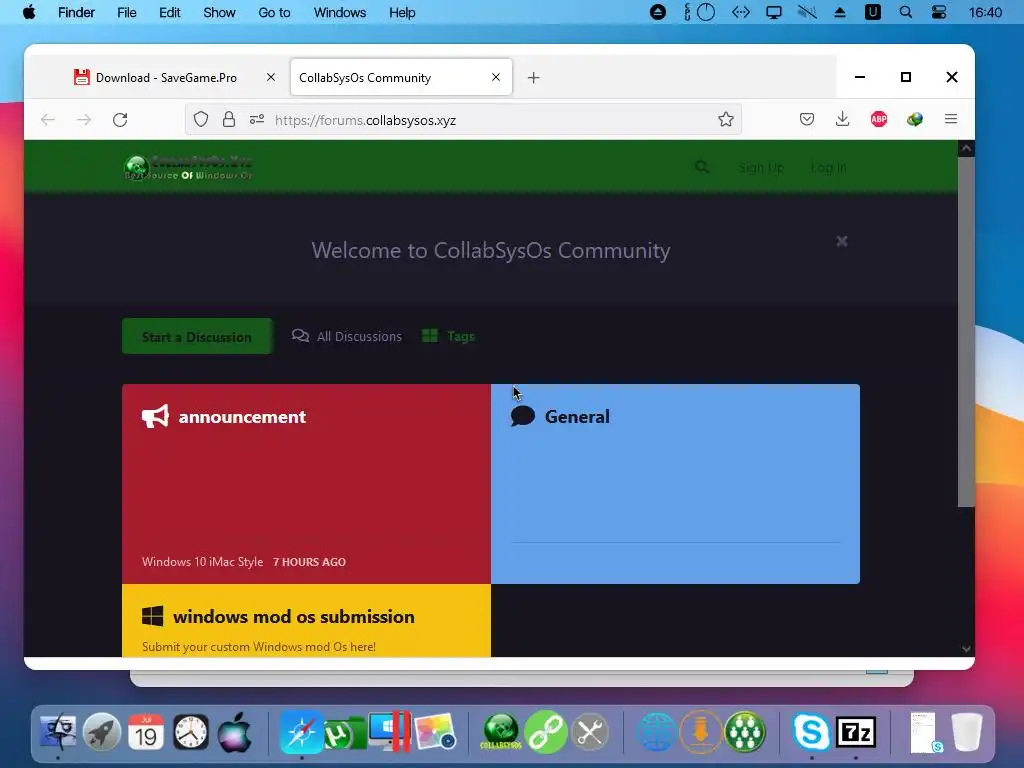Open the colorful Apple logo dock icon

tap(234, 732)
